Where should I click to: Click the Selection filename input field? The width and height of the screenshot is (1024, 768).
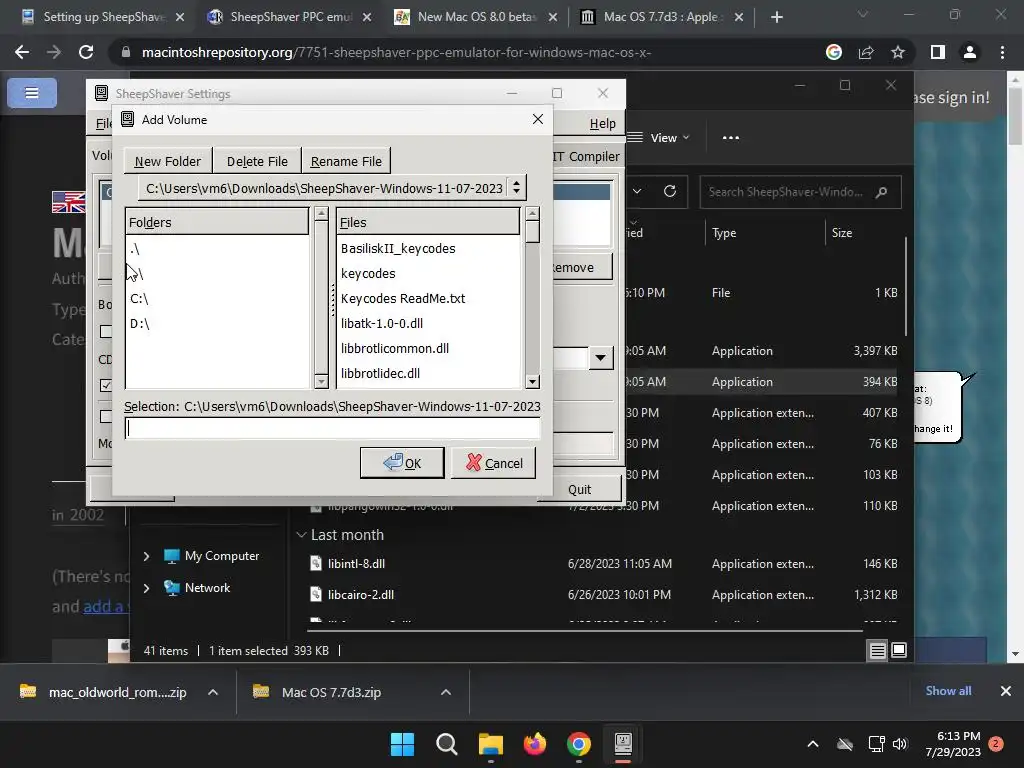pos(332,428)
